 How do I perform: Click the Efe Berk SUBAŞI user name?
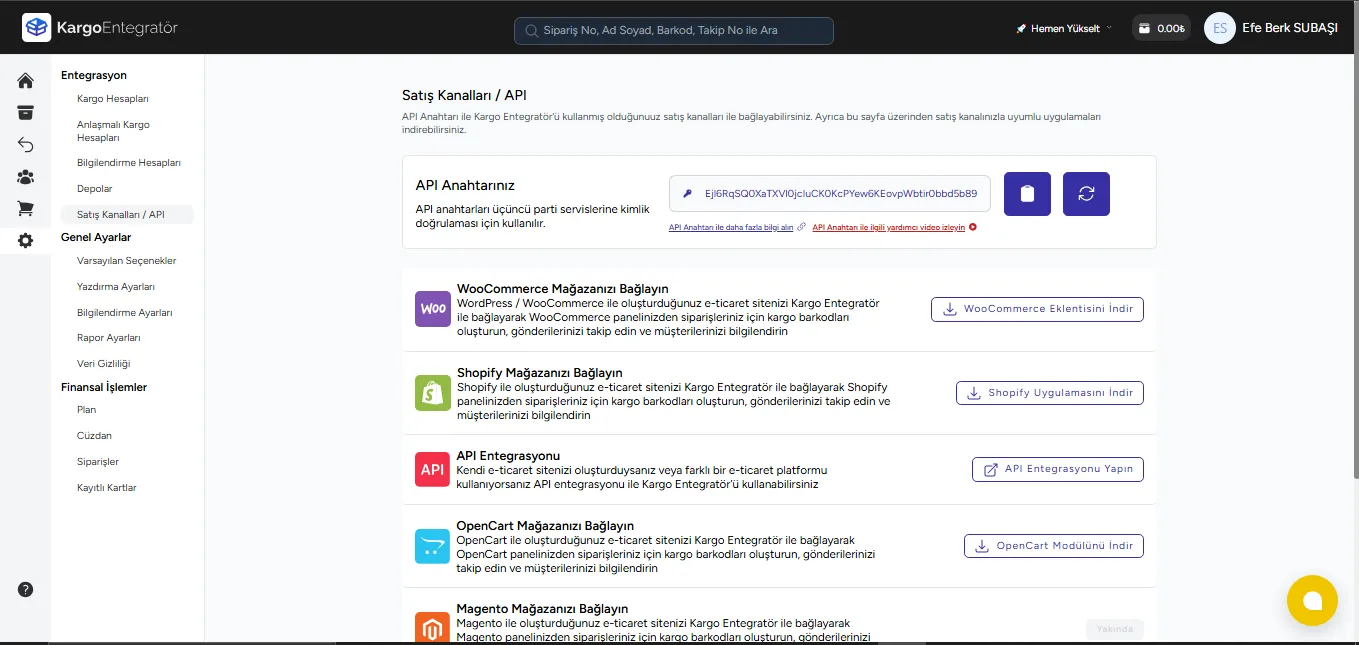click(x=1289, y=29)
